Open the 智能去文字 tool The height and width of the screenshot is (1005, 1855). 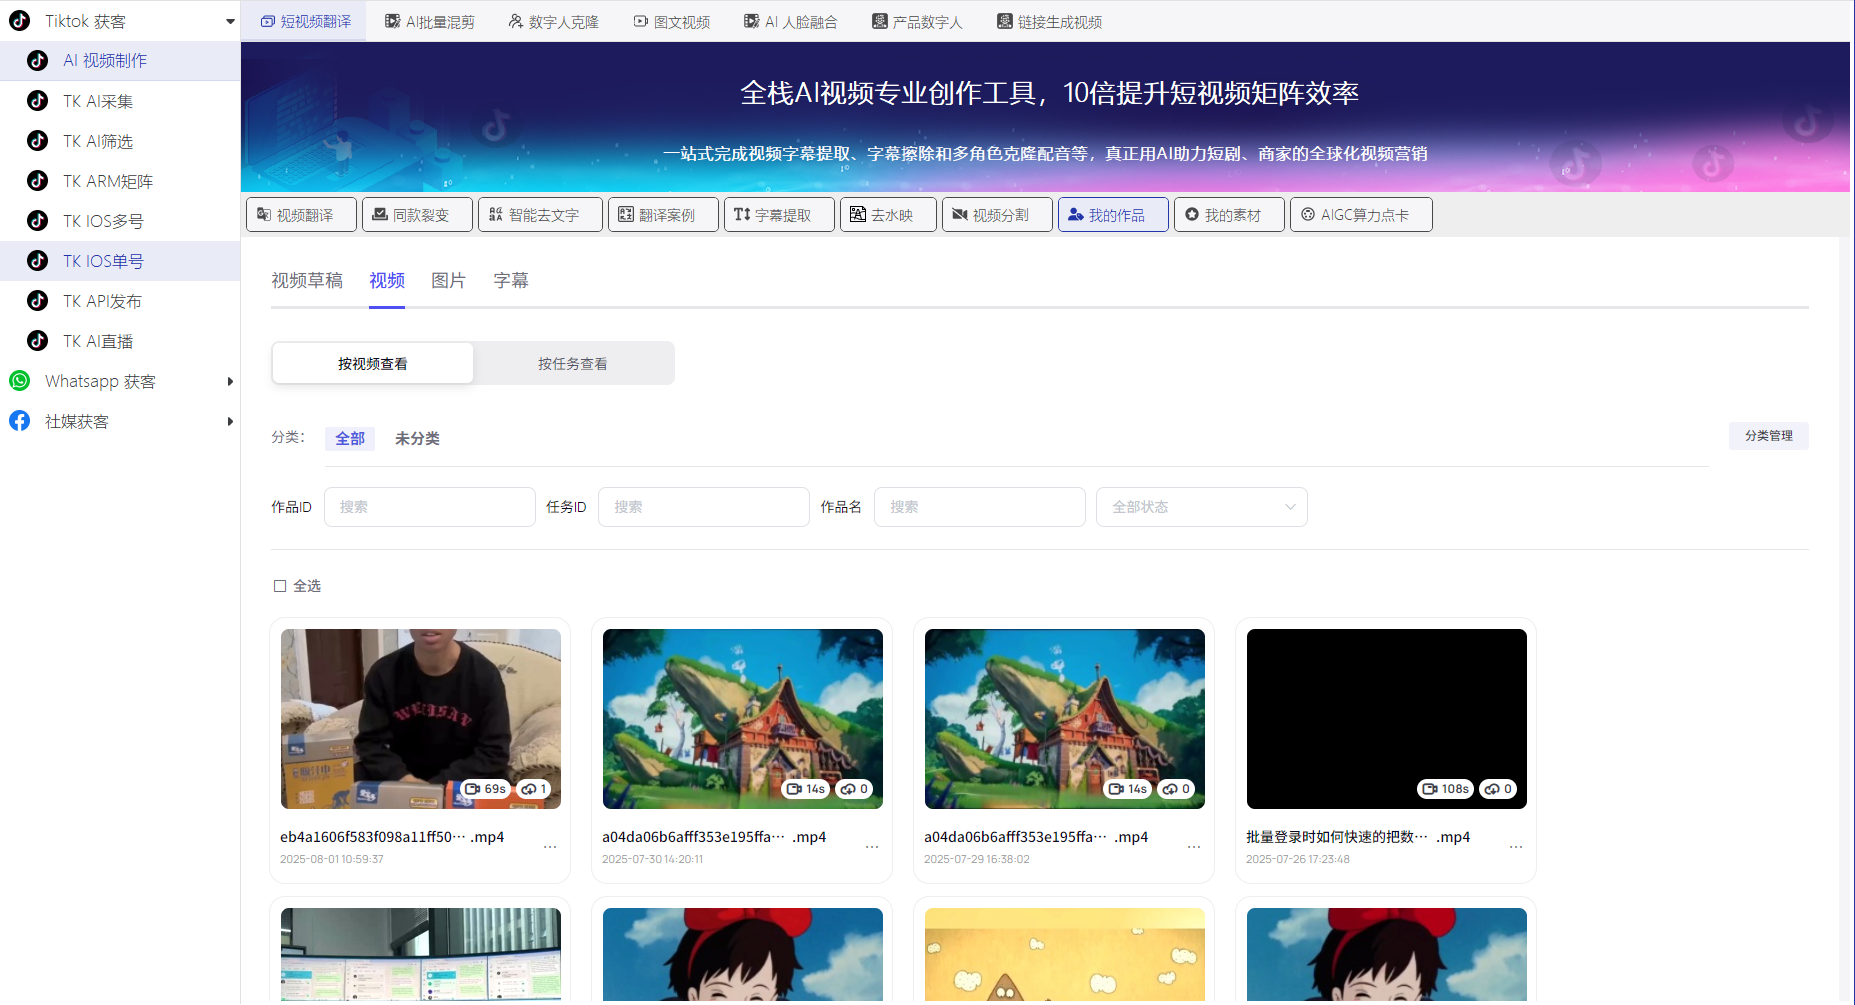540,214
